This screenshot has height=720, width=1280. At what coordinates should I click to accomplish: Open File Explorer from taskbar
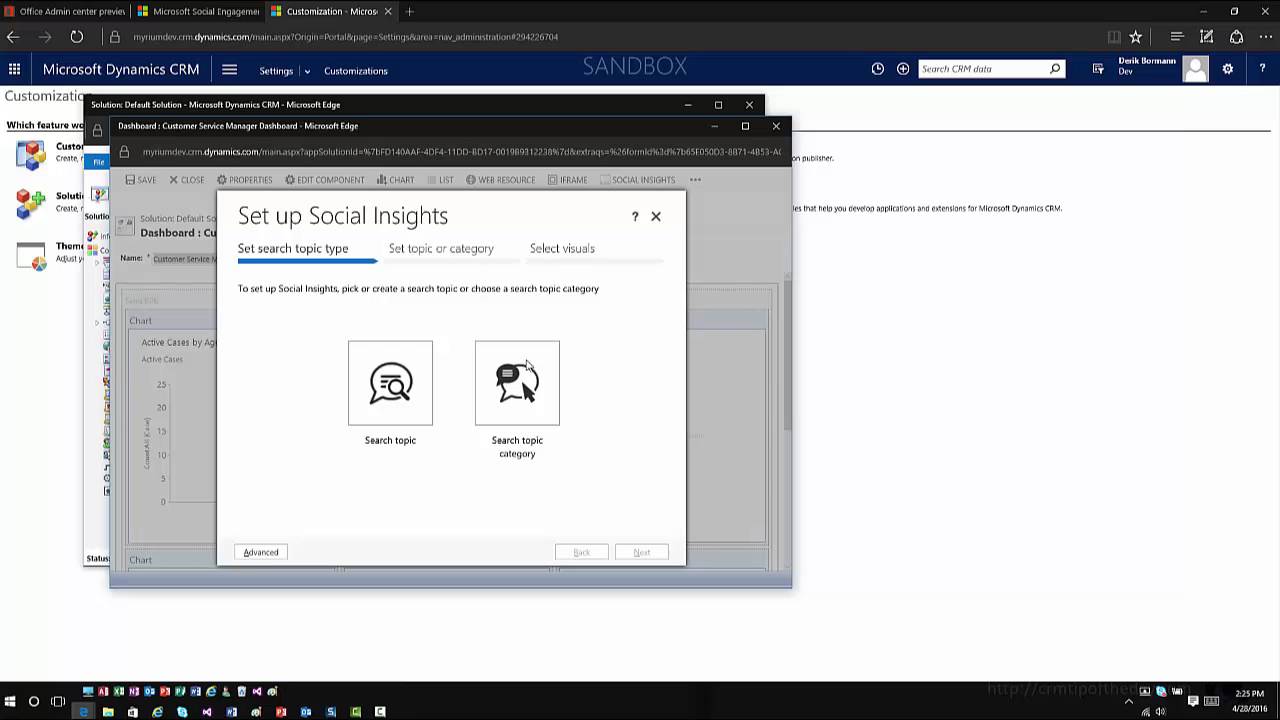[x=108, y=712]
